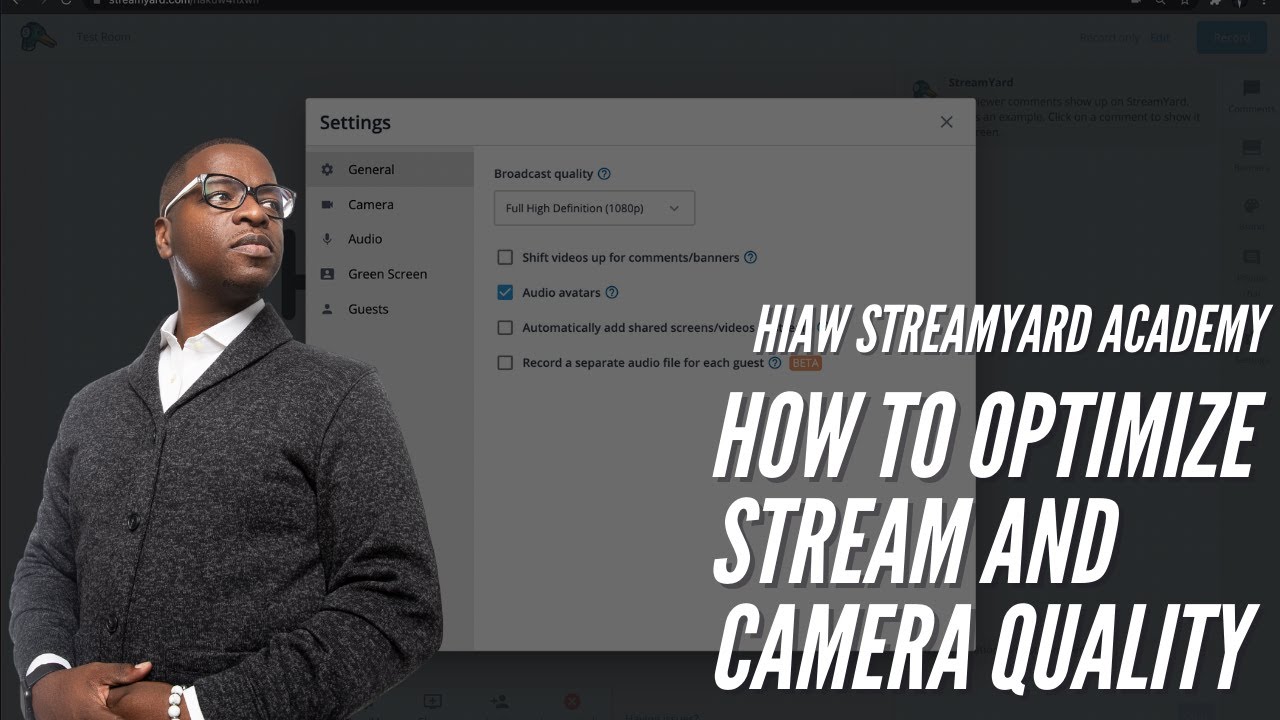
Task: Click help icon next to Record separate audio
Action: coord(775,362)
